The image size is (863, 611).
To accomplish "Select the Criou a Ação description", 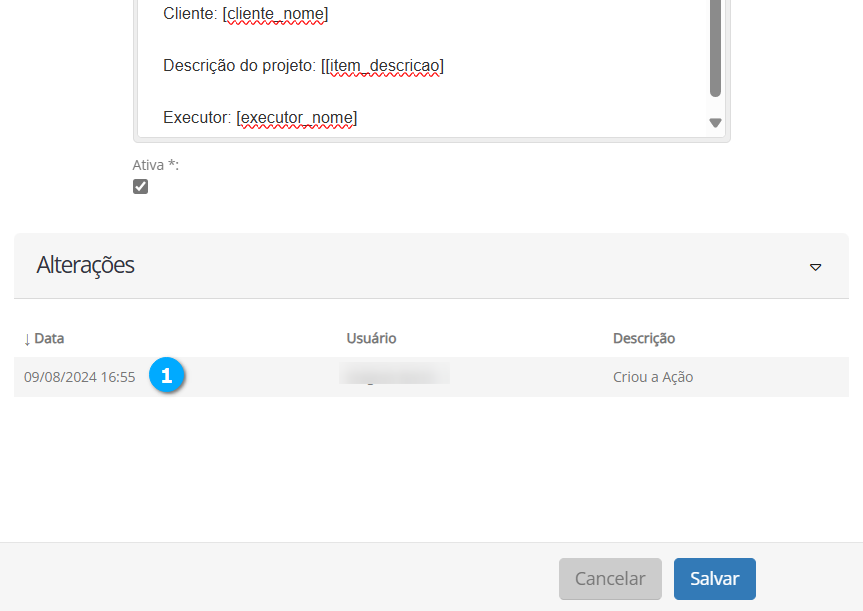I will click(x=652, y=377).
